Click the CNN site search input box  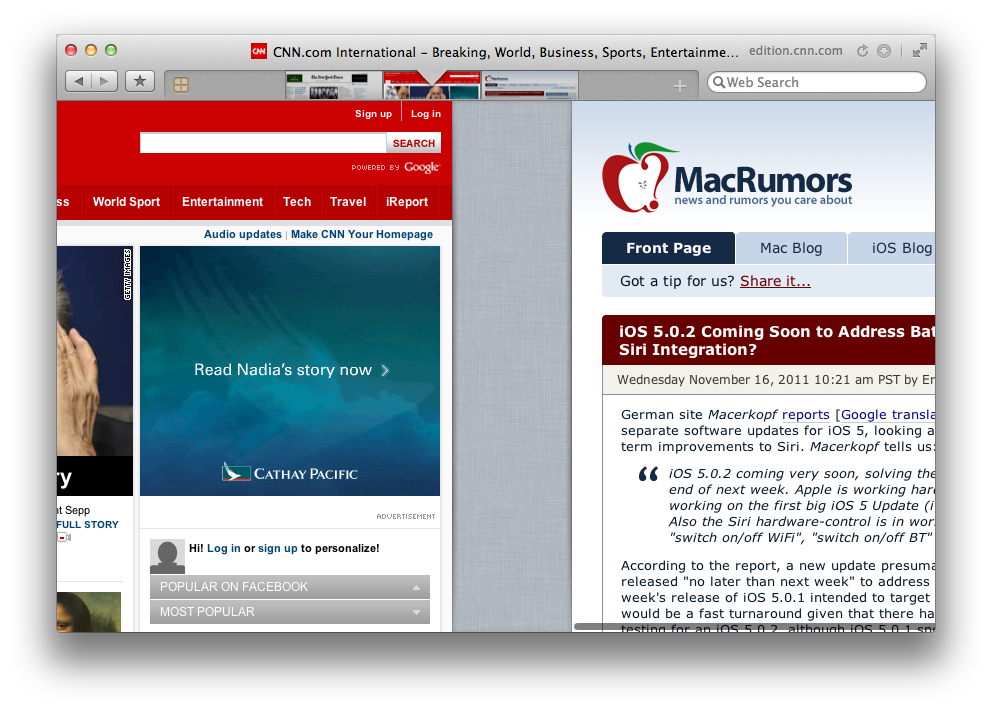click(263, 143)
